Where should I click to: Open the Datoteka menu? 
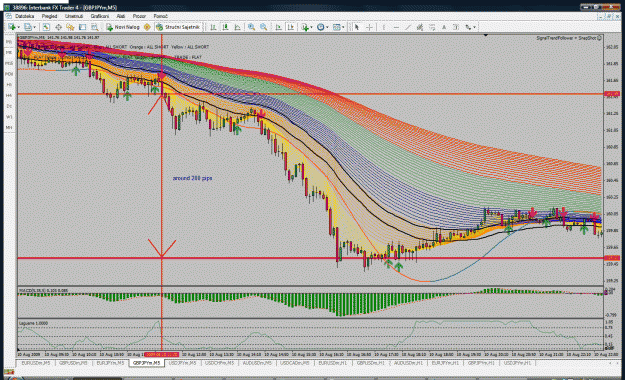tap(24, 16)
